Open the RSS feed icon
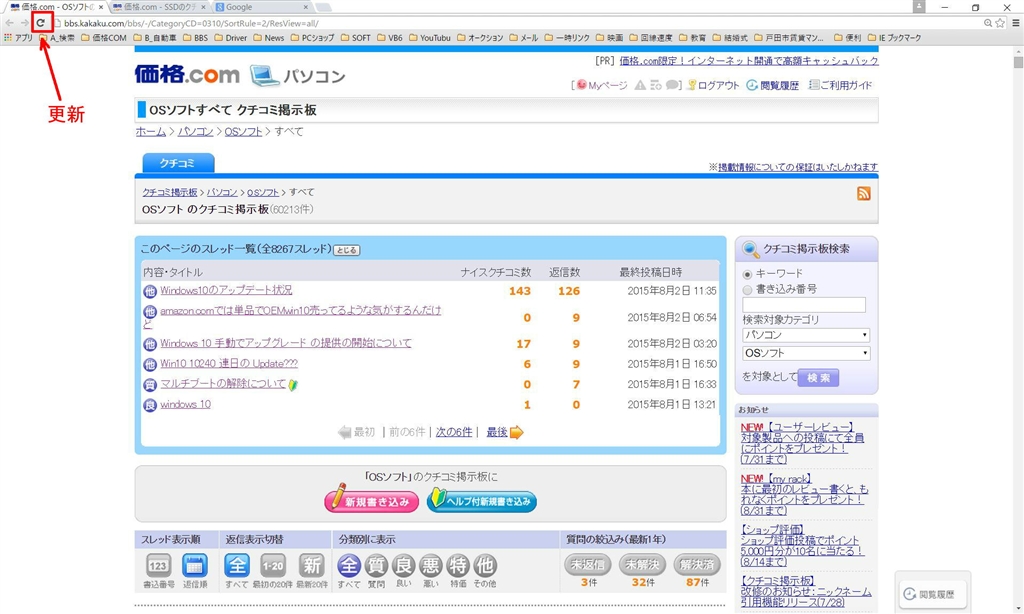The height and width of the screenshot is (614, 1024). (x=863, y=193)
